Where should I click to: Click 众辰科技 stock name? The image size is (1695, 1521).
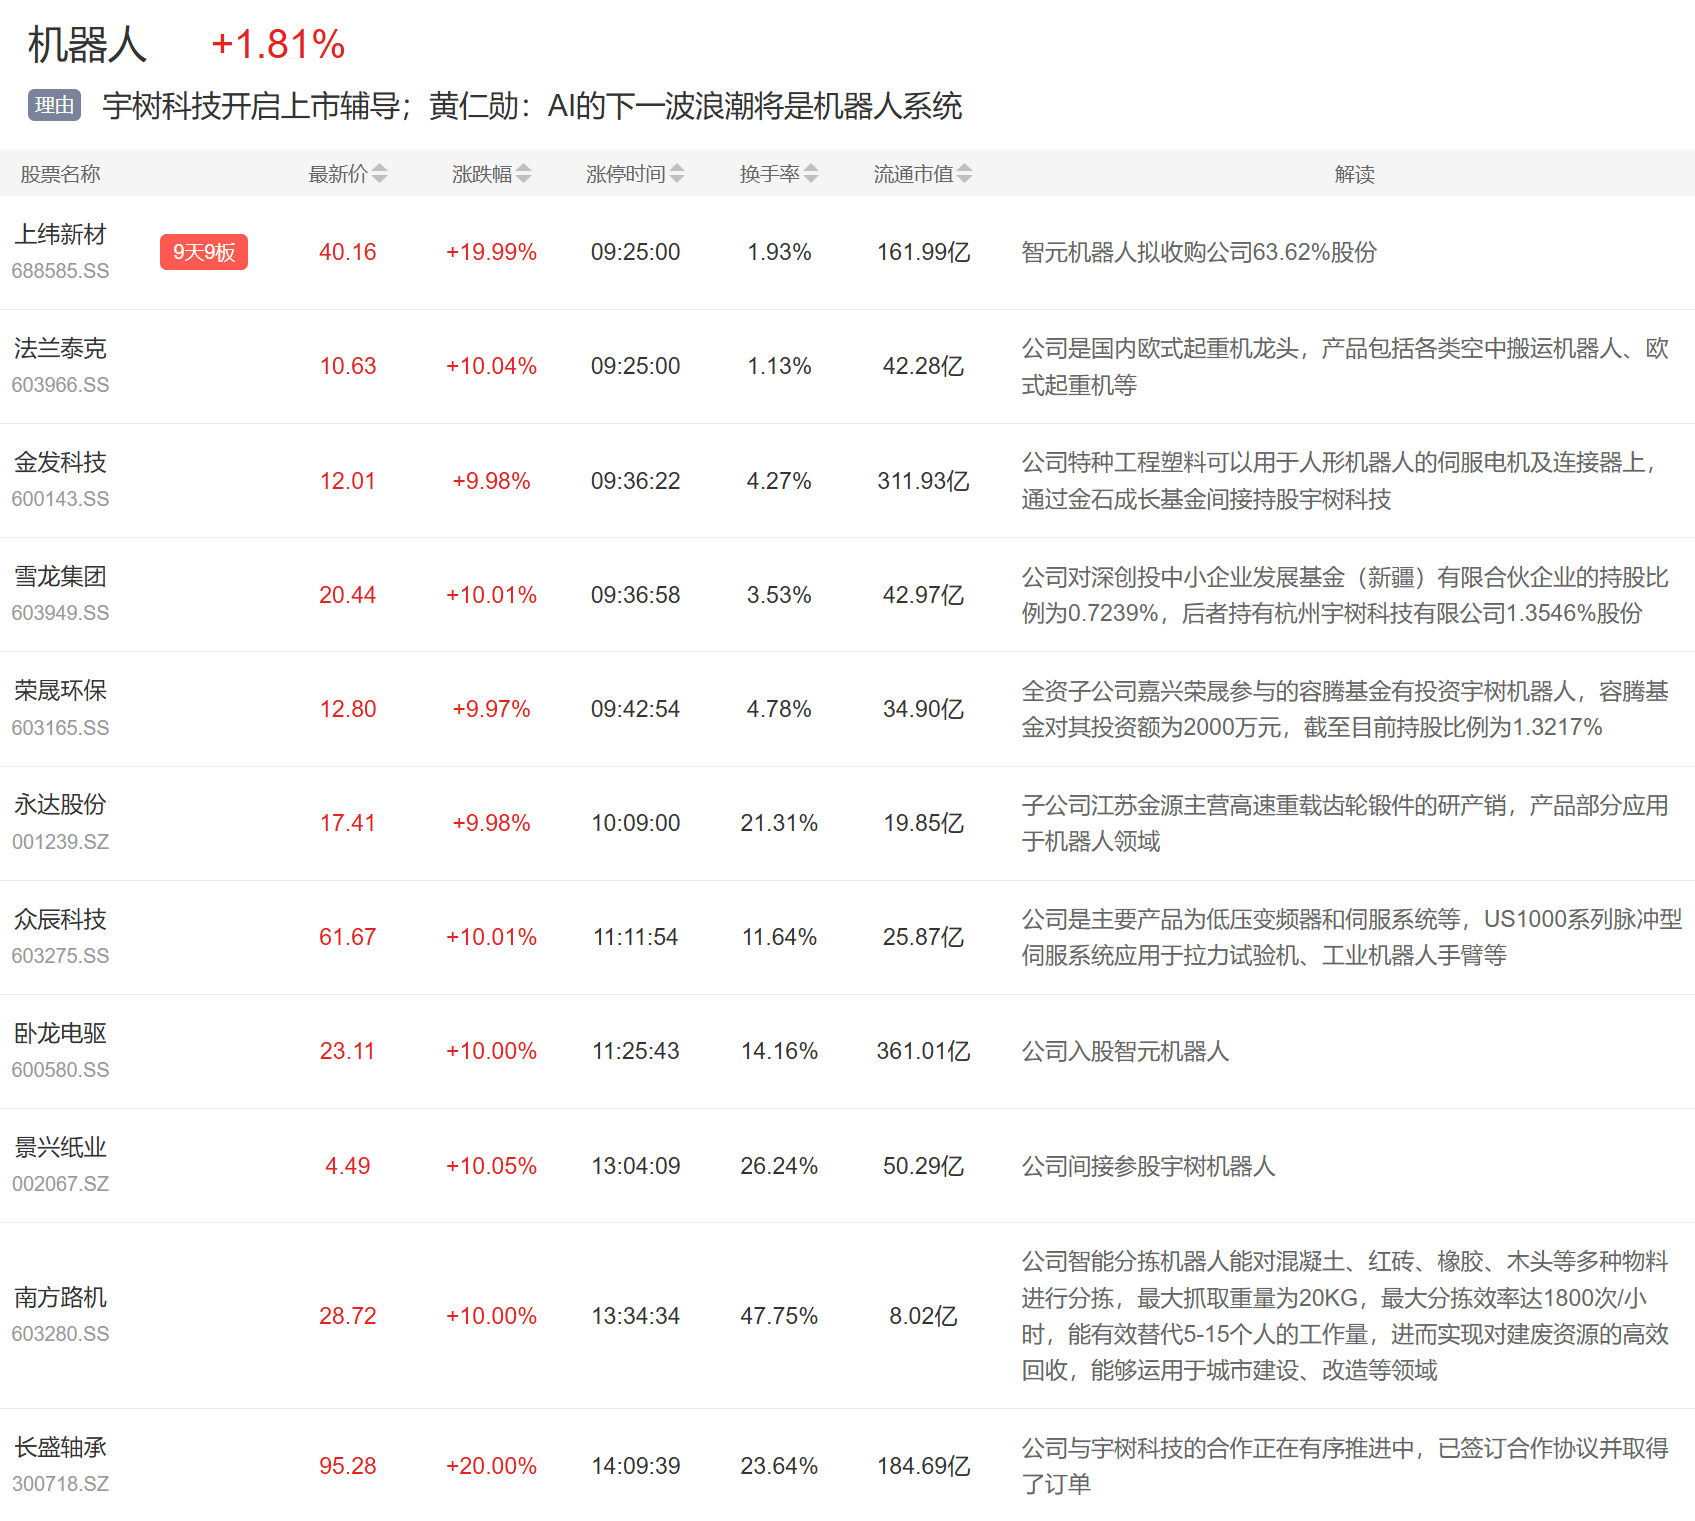pos(60,920)
